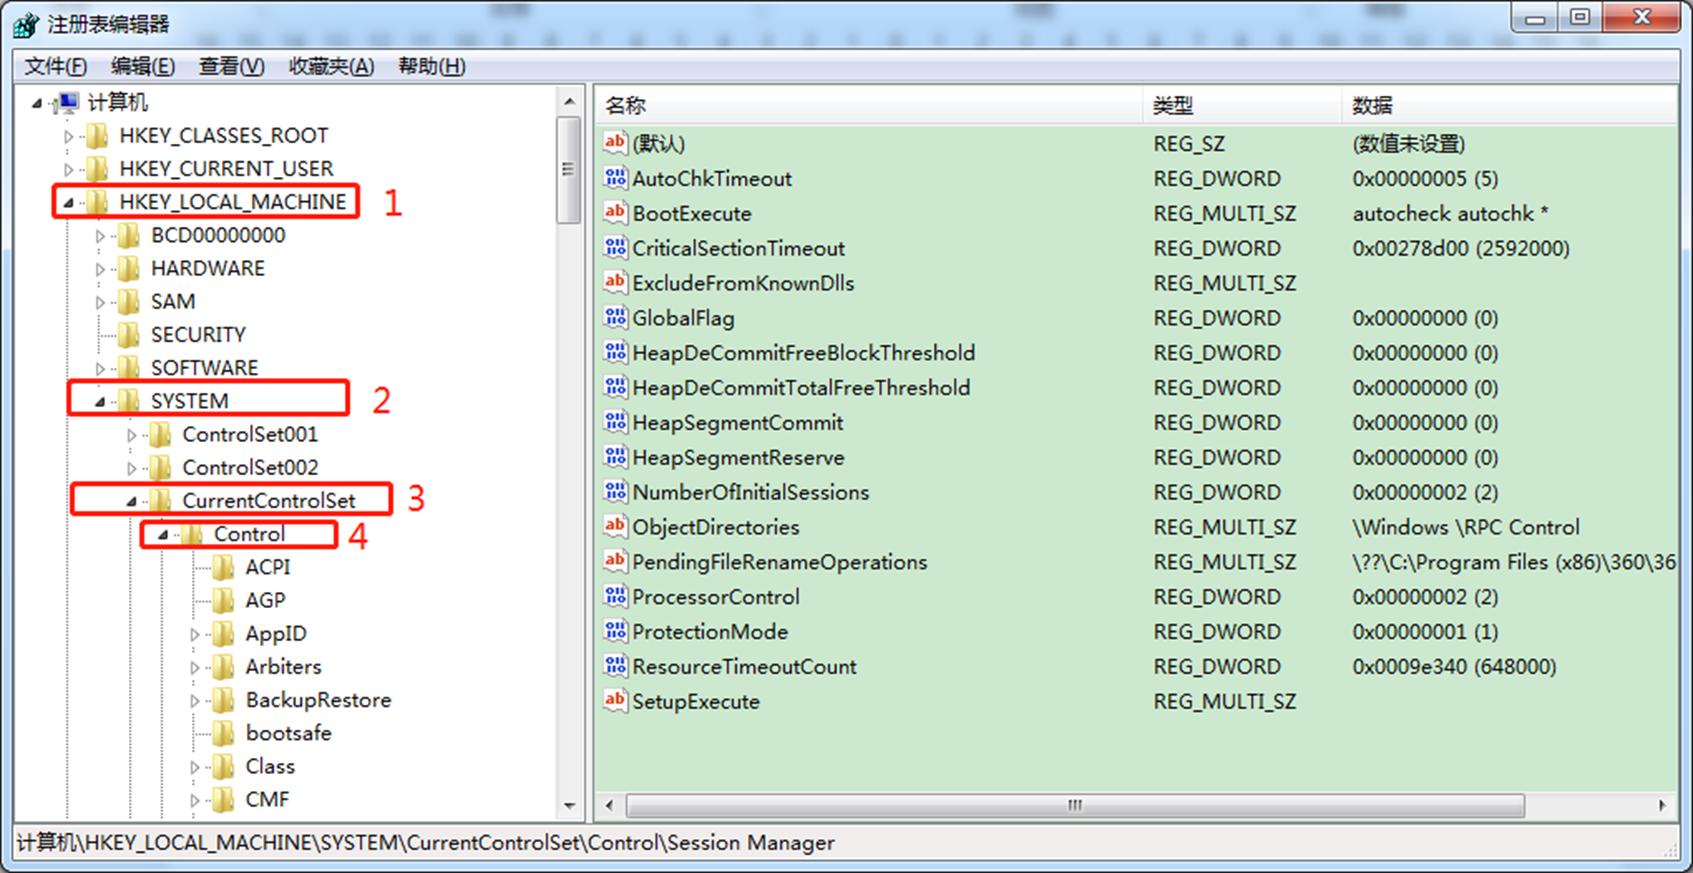Expand the HKEY_CLASSES_ROOT key

[68, 136]
